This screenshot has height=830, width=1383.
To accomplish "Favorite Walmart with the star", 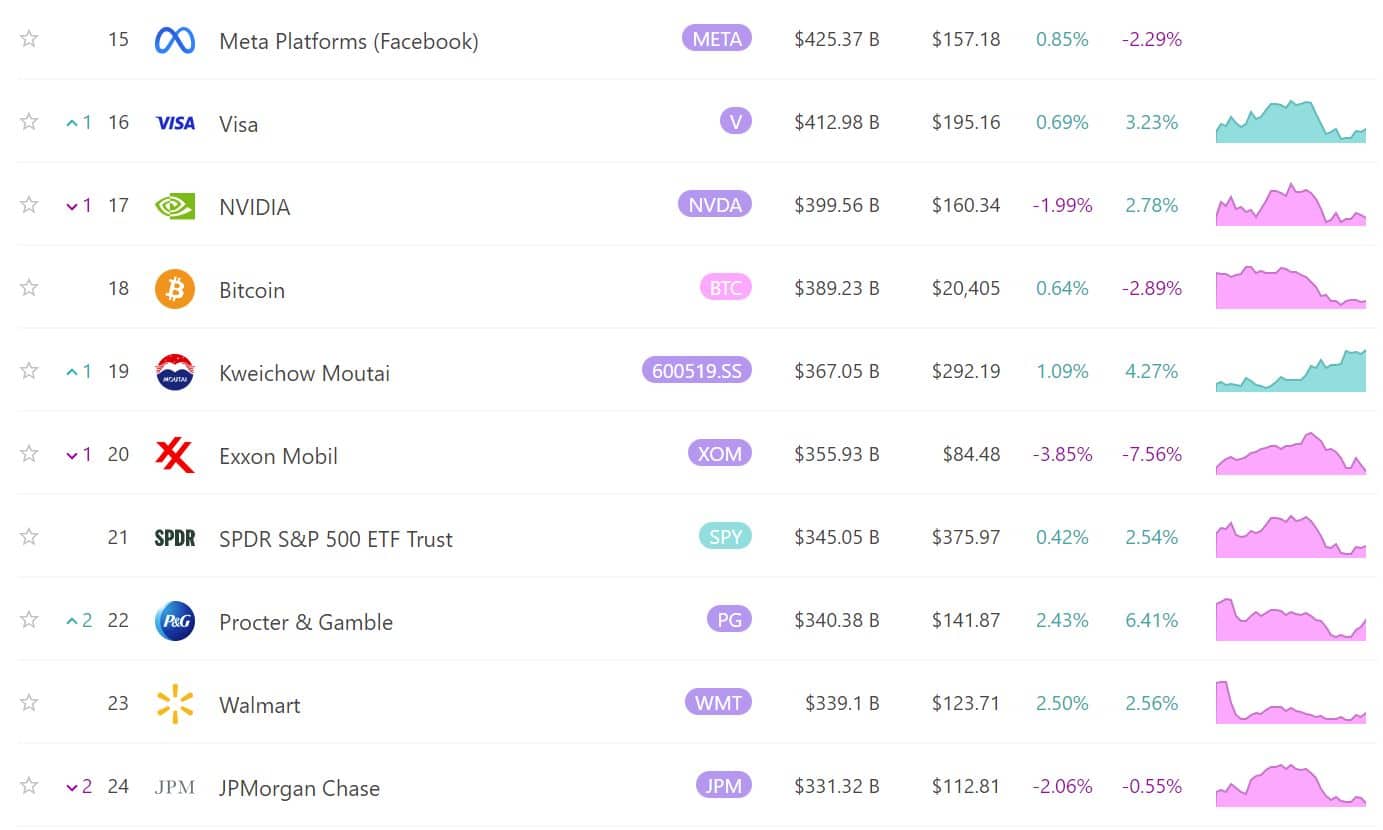I will pyautogui.click(x=29, y=703).
